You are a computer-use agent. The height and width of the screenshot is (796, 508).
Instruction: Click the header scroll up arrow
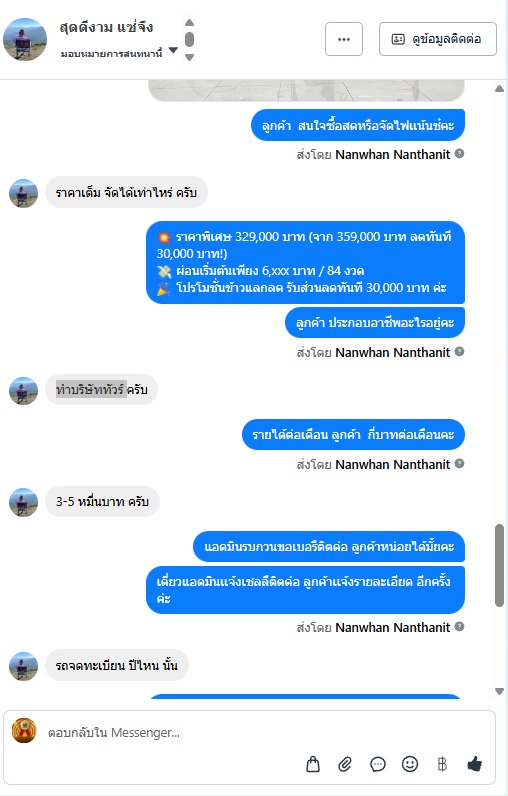click(189, 22)
